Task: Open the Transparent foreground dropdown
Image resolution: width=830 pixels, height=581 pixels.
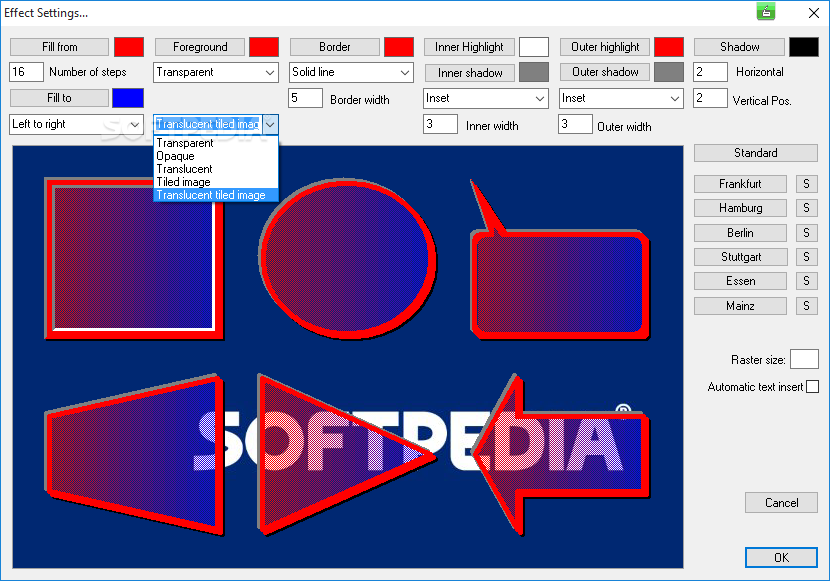Action: click(x=216, y=72)
